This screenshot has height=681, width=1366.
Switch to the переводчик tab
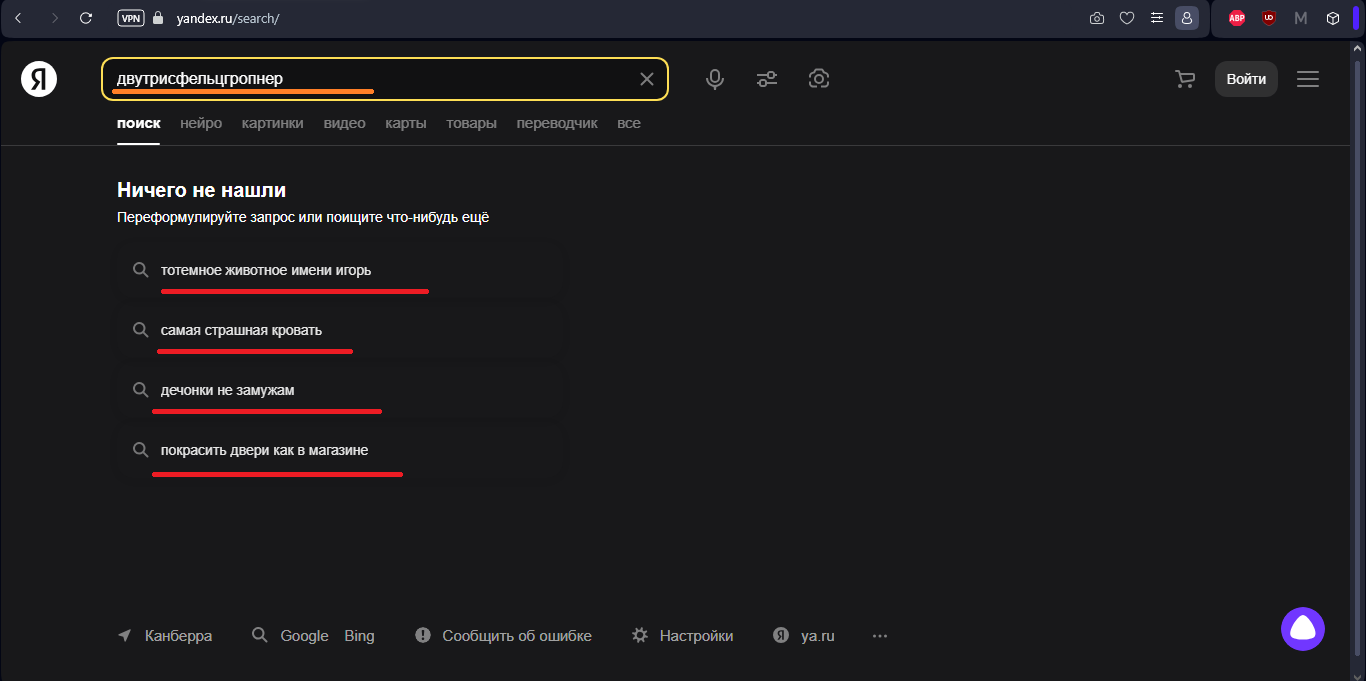coord(557,124)
